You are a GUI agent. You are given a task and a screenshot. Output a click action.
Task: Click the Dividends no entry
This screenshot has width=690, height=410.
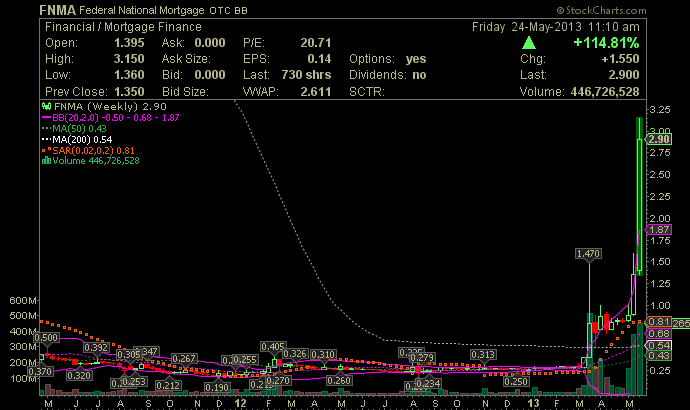point(388,75)
